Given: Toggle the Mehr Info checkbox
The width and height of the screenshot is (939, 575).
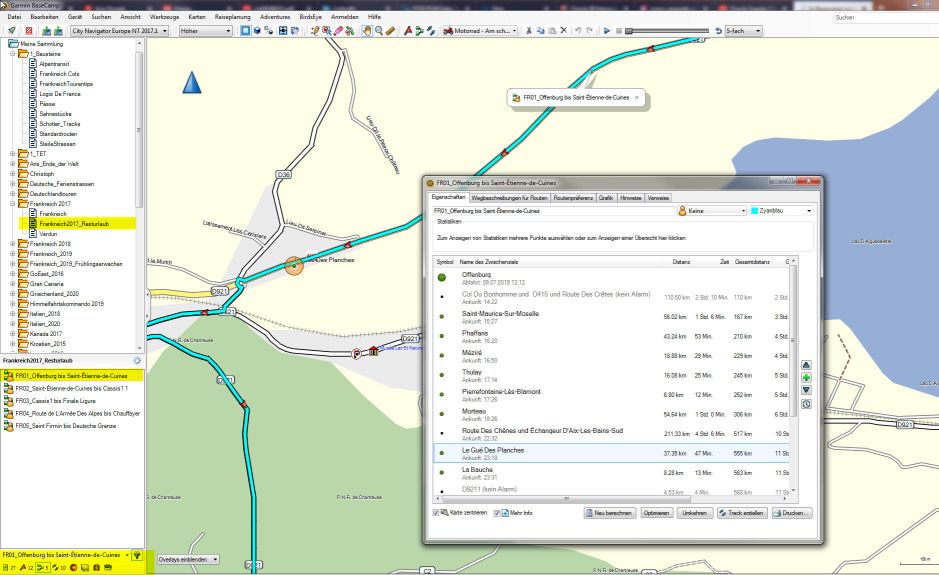Looking at the screenshot, I should [496, 513].
